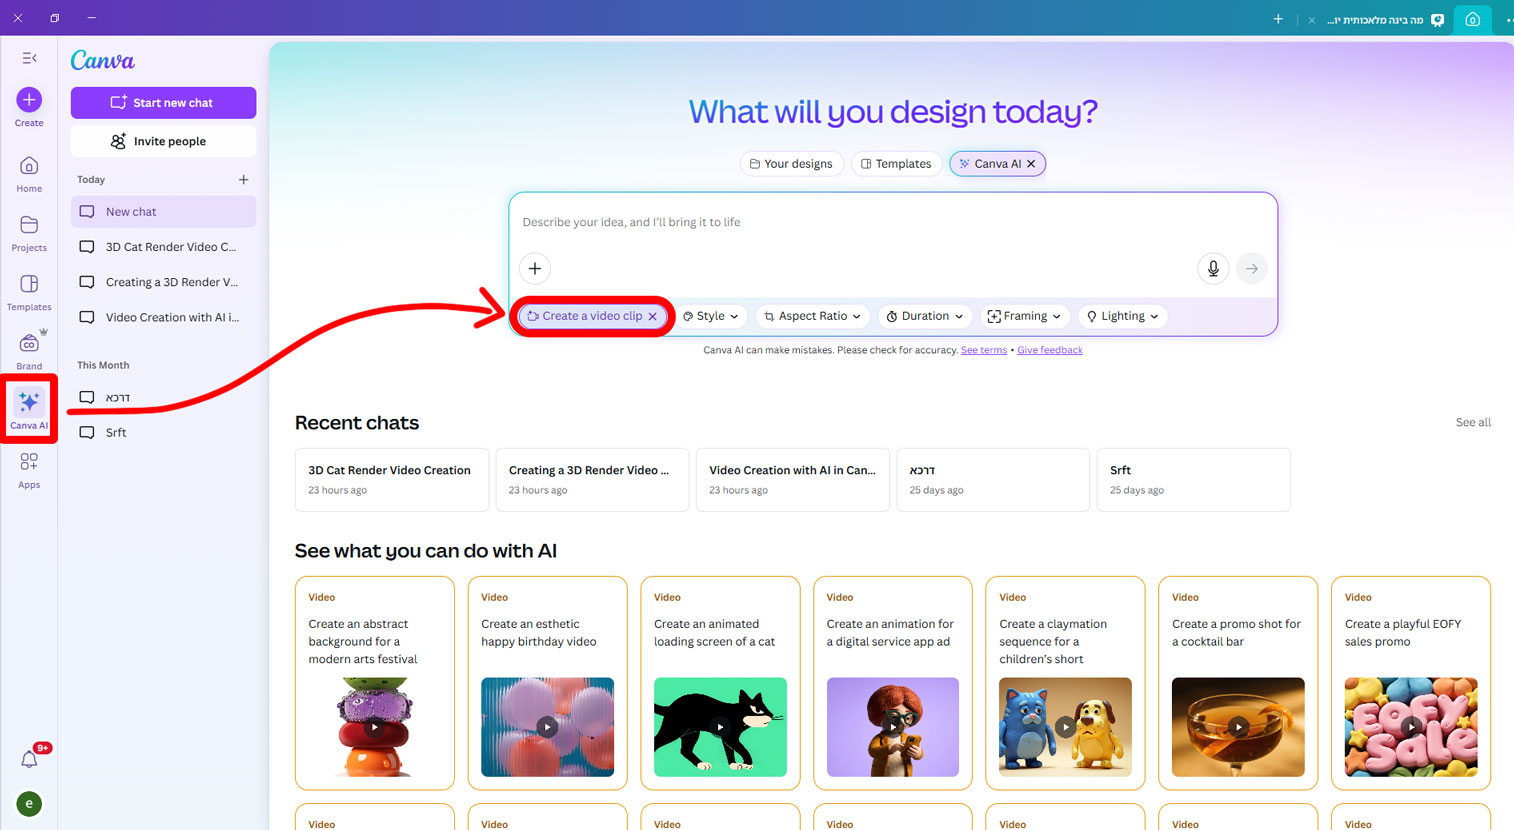The image size is (1514, 830).
Task: Select the Templates tab chip
Action: pos(896,164)
